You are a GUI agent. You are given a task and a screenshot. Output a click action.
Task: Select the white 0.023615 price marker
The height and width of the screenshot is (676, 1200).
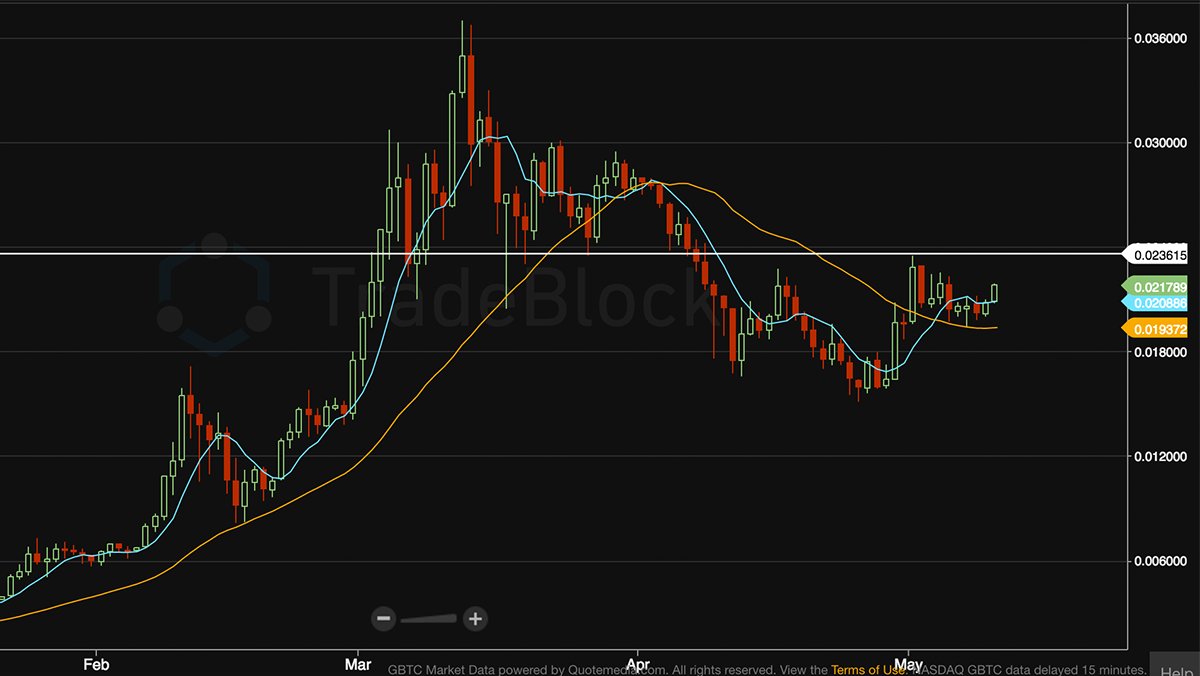pos(1156,254)
